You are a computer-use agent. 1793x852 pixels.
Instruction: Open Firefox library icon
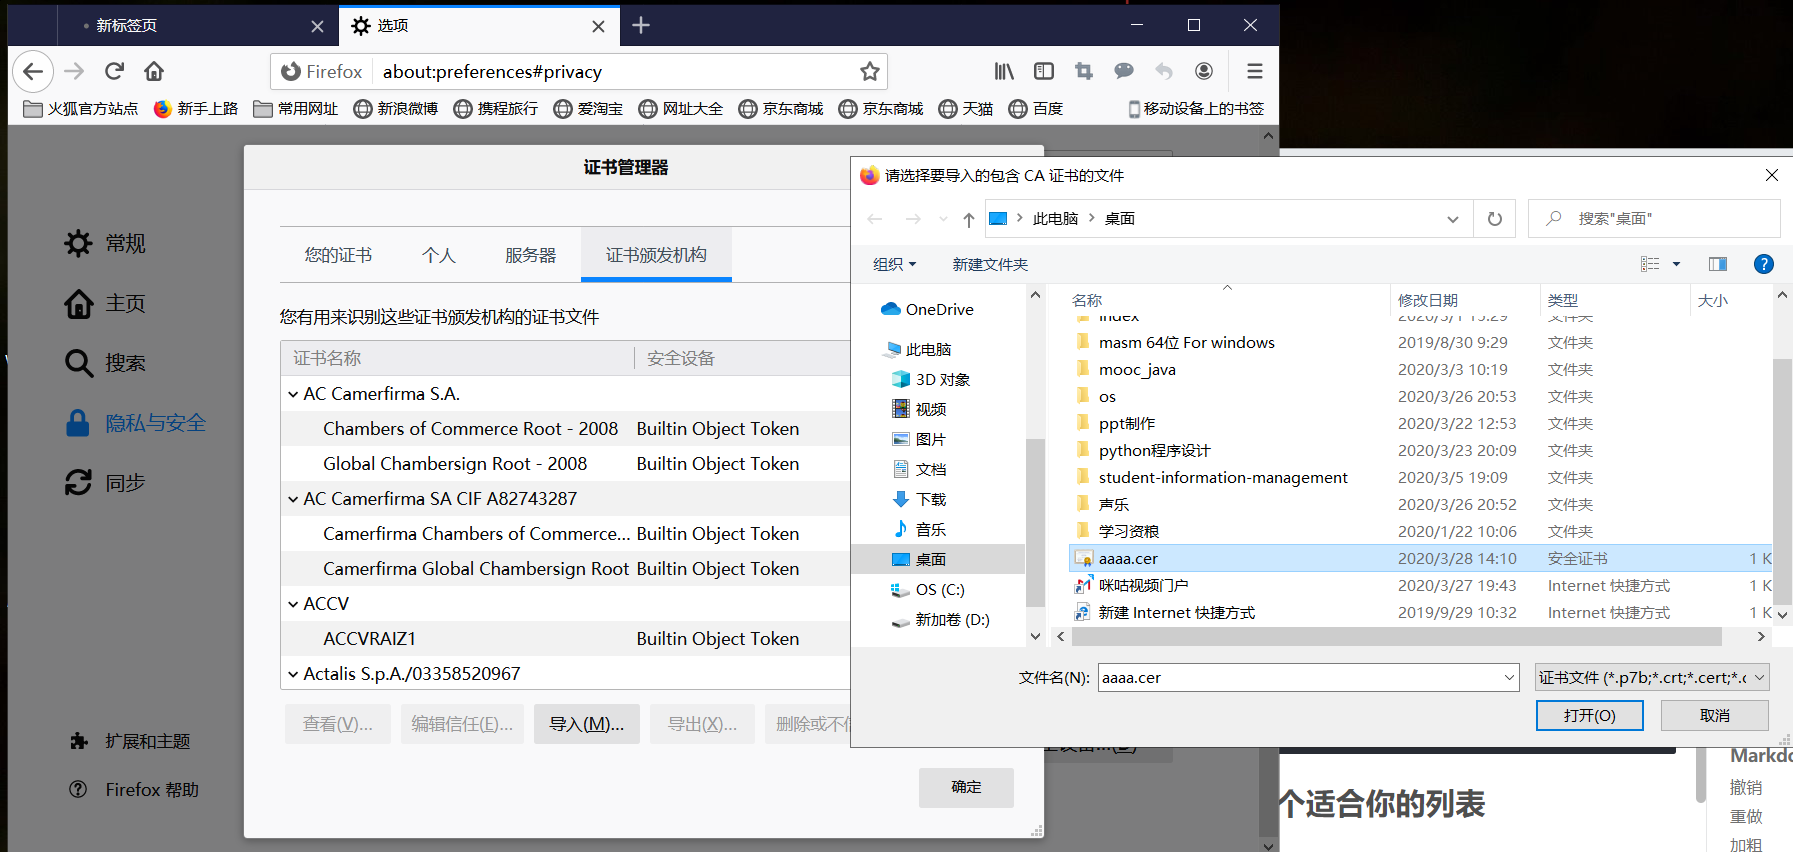pyautogui.click(x=1004, y=71)
